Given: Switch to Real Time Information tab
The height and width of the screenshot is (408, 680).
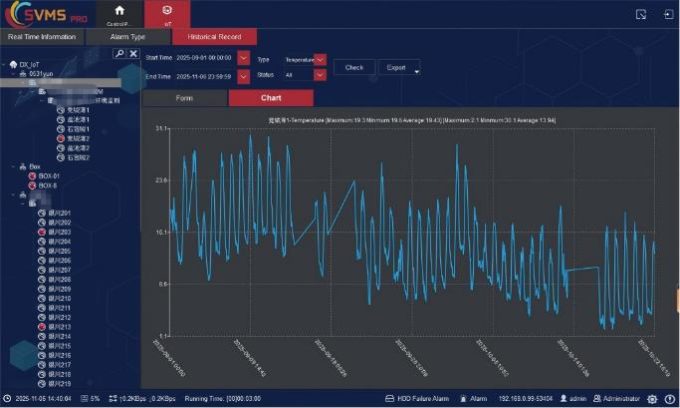Looking at the screenshot, I should [42, 37].
